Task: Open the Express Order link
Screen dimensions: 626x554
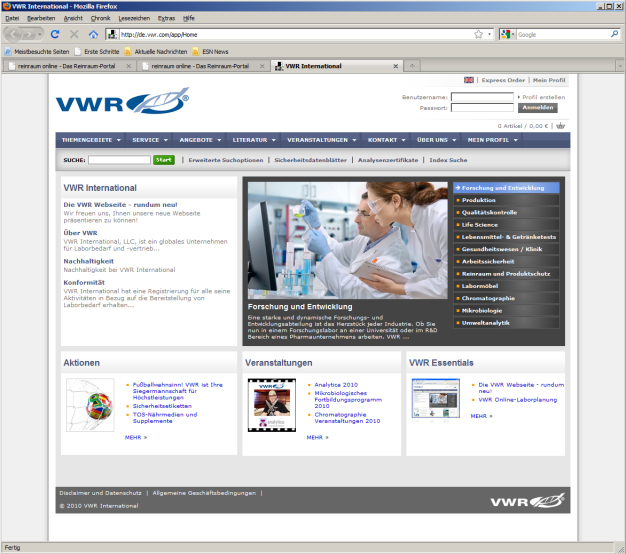Action: point(503,80)
